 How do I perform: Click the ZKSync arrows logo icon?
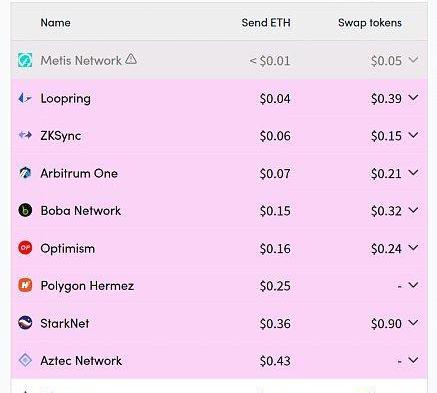point(25,135)
